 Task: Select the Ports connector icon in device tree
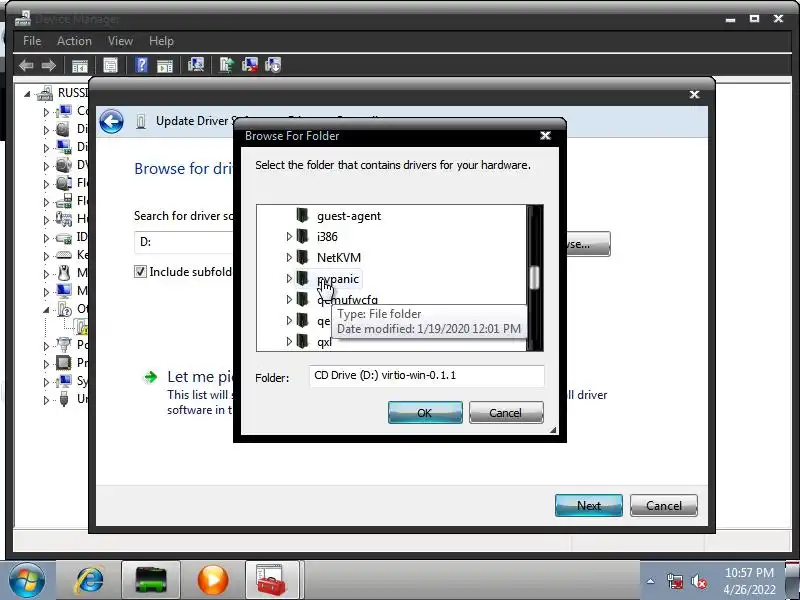pos(64,344)
